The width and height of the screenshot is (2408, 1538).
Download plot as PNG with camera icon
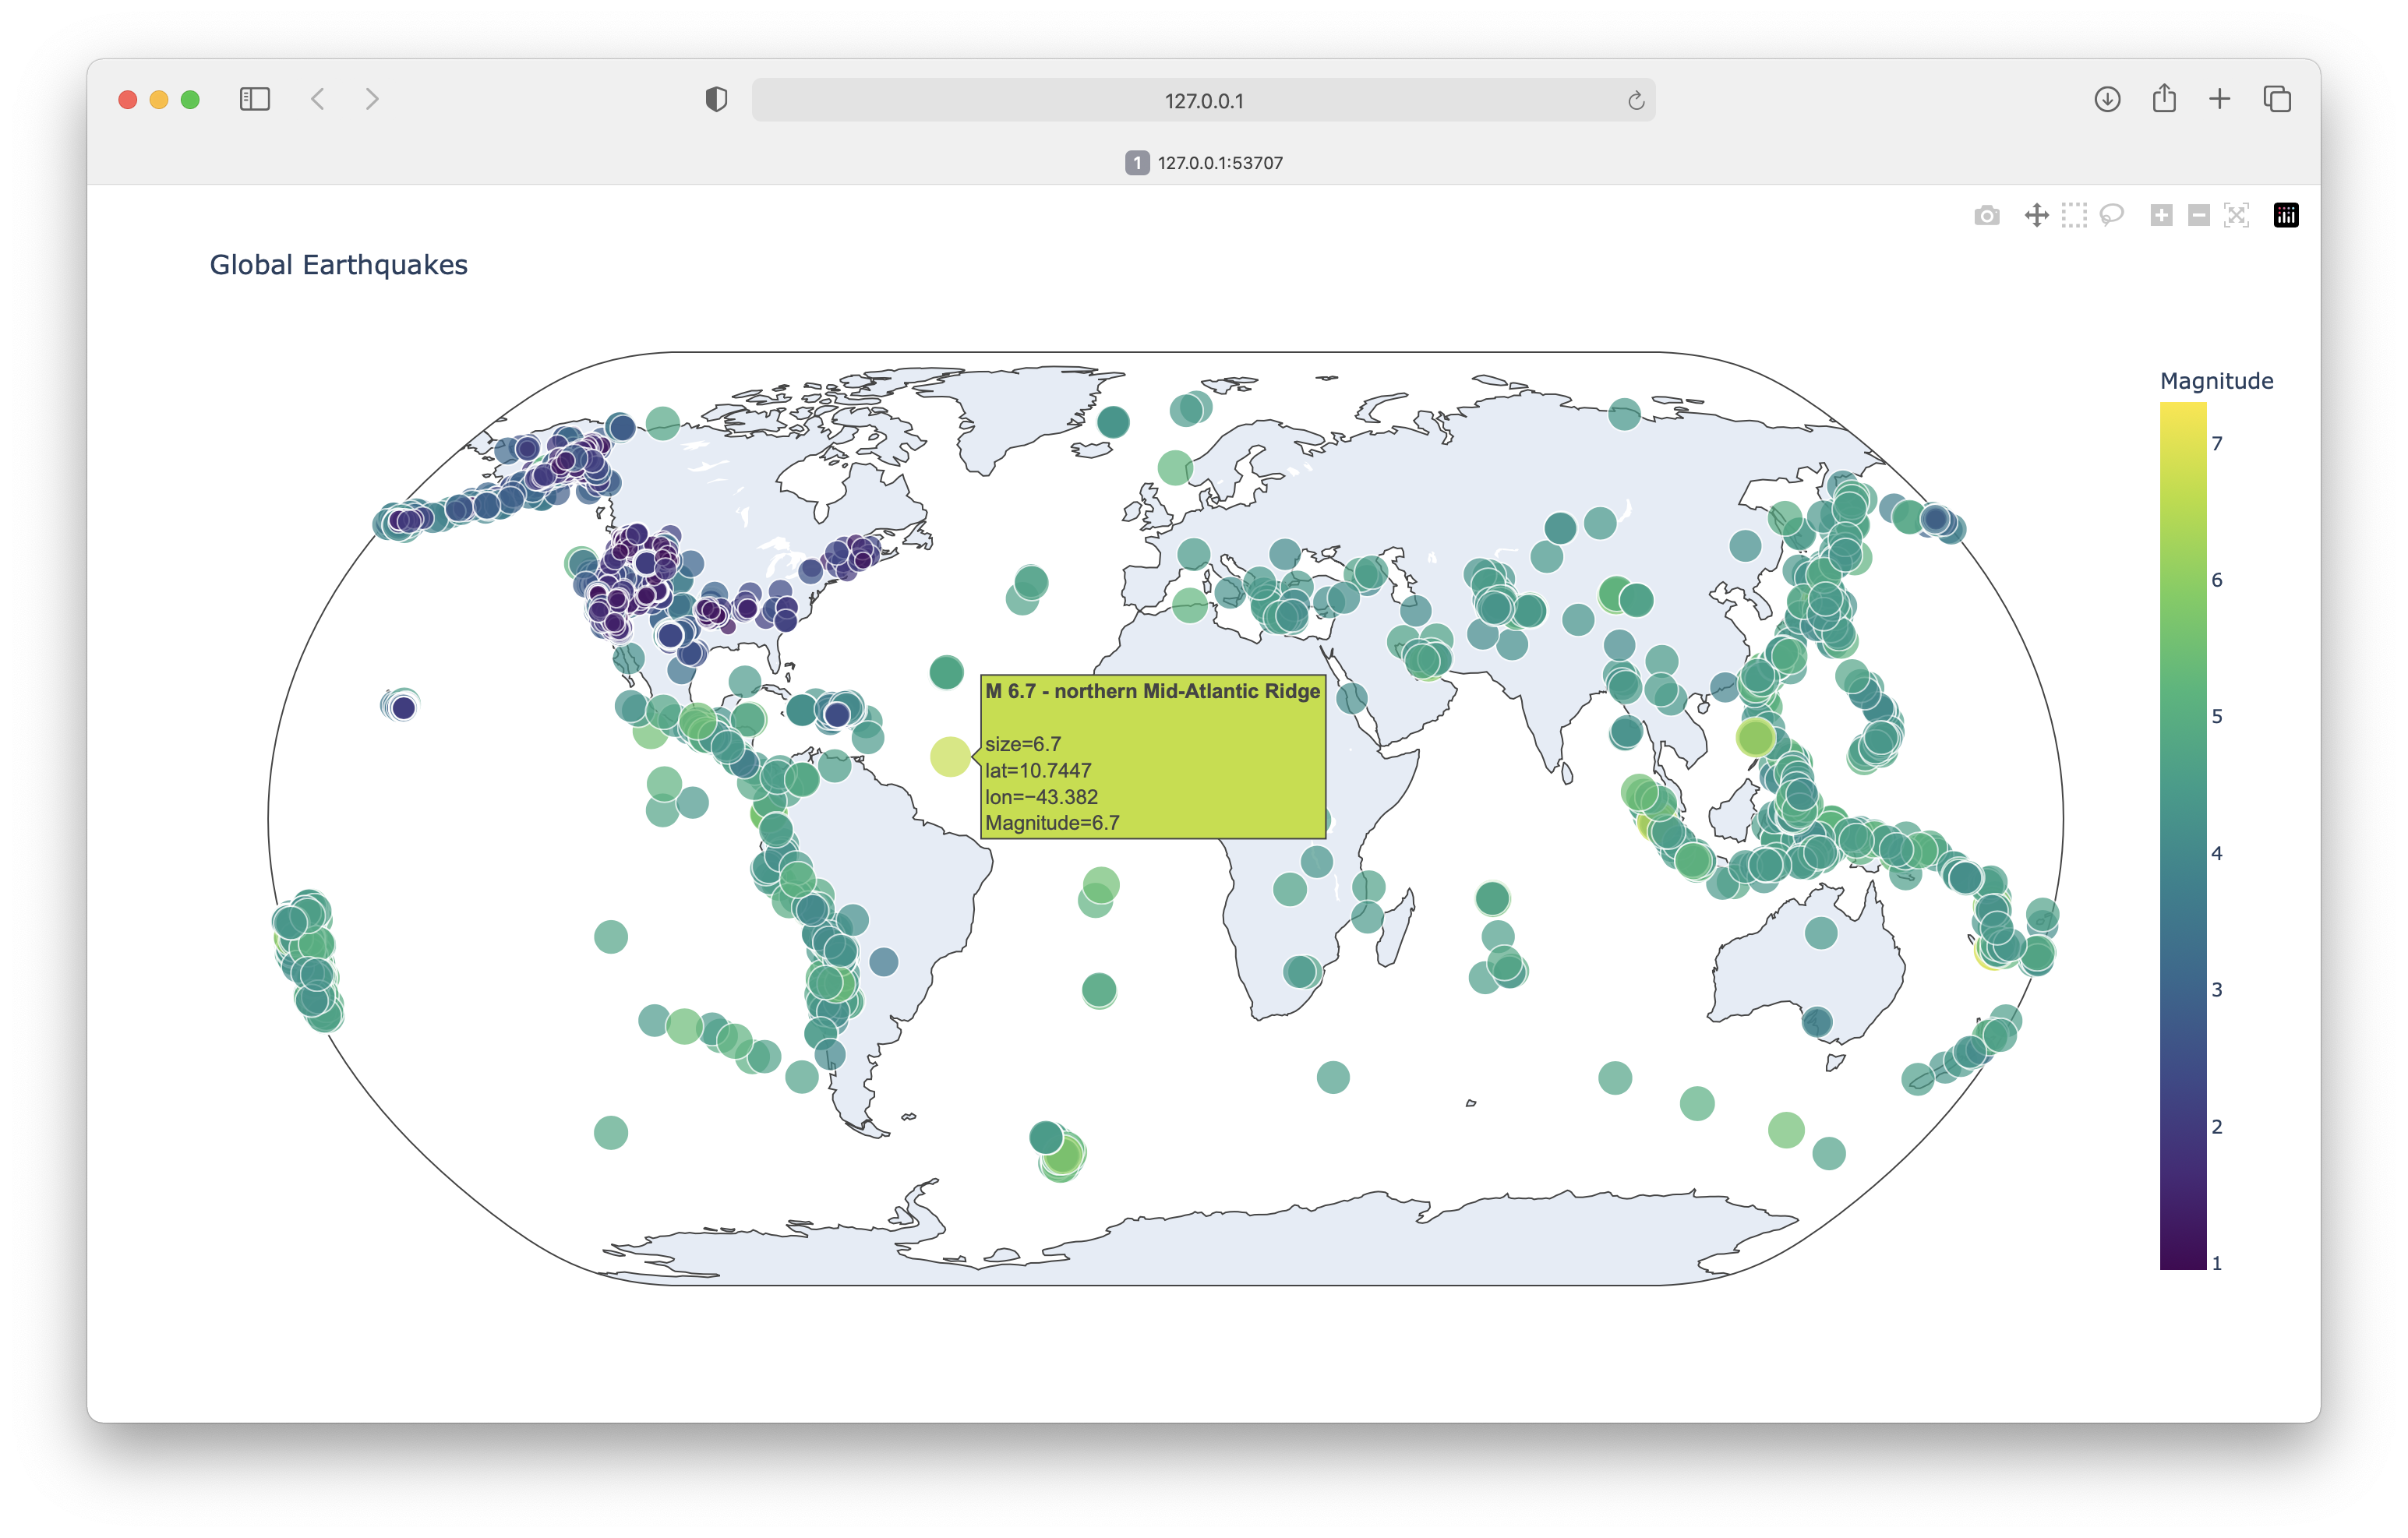click(1986, 216)
